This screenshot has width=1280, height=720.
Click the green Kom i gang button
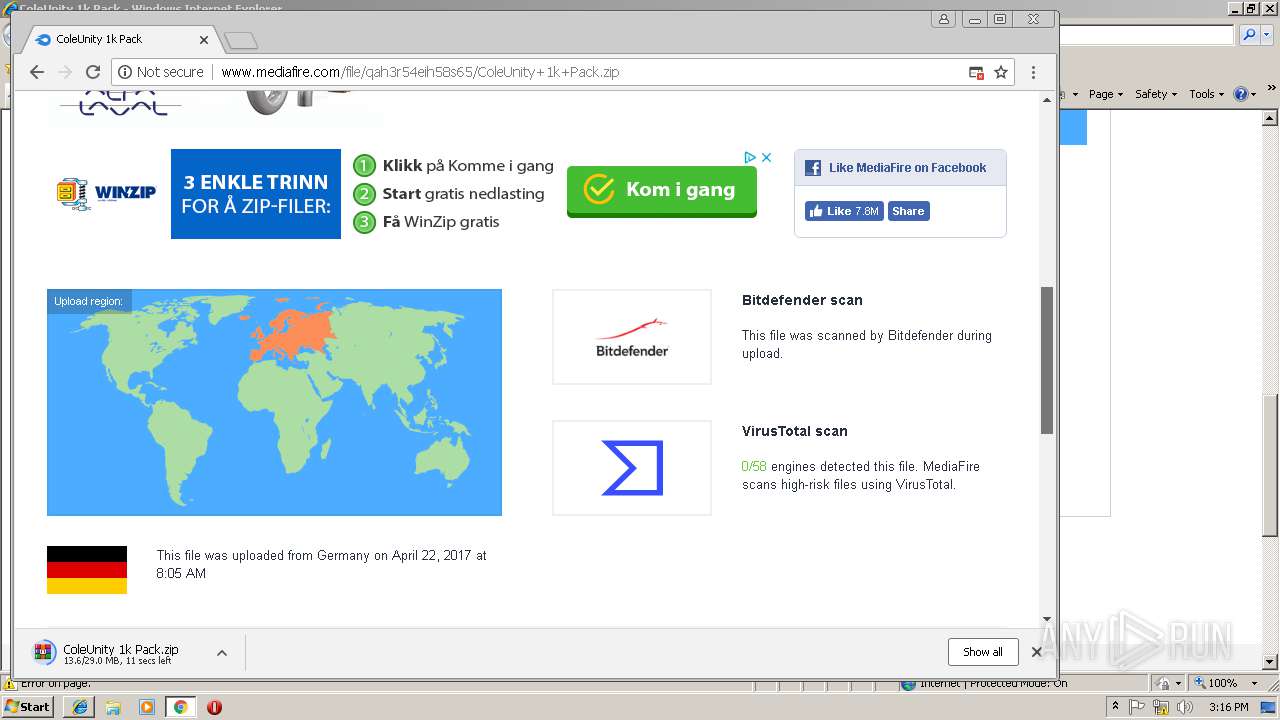click(x=662, y=190)
